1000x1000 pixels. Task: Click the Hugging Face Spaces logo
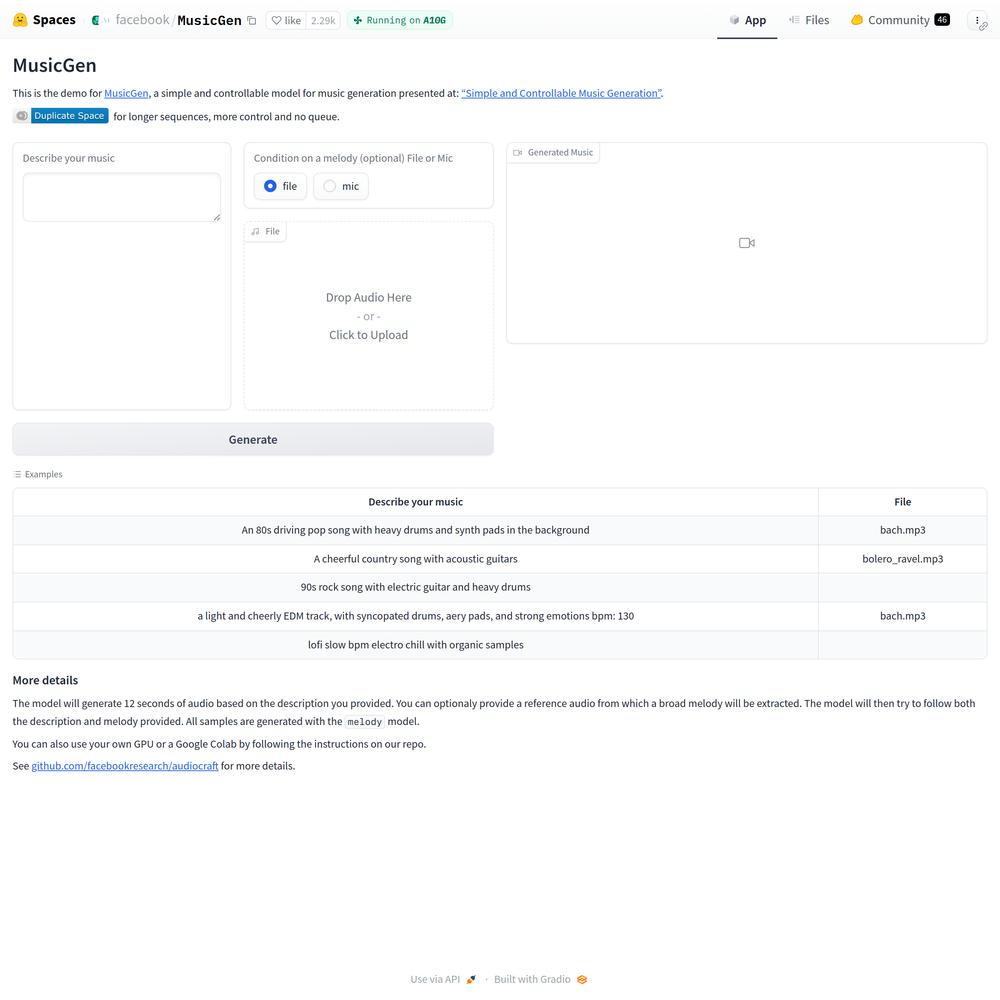(20, 20)
